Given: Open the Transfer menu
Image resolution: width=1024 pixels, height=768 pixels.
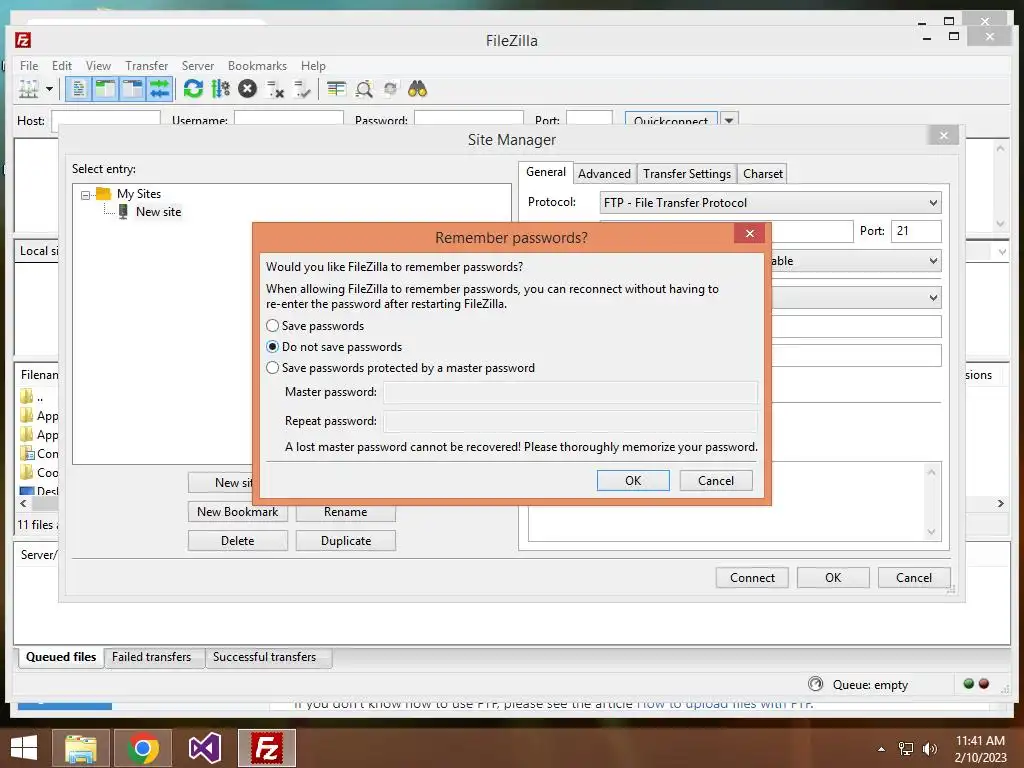Looking at the screenshot, I should tap(146, 66).
